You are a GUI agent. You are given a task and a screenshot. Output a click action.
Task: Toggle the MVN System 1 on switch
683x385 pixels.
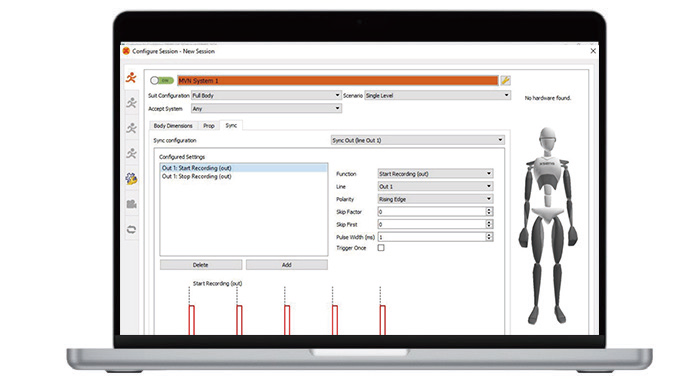(162, 81)
